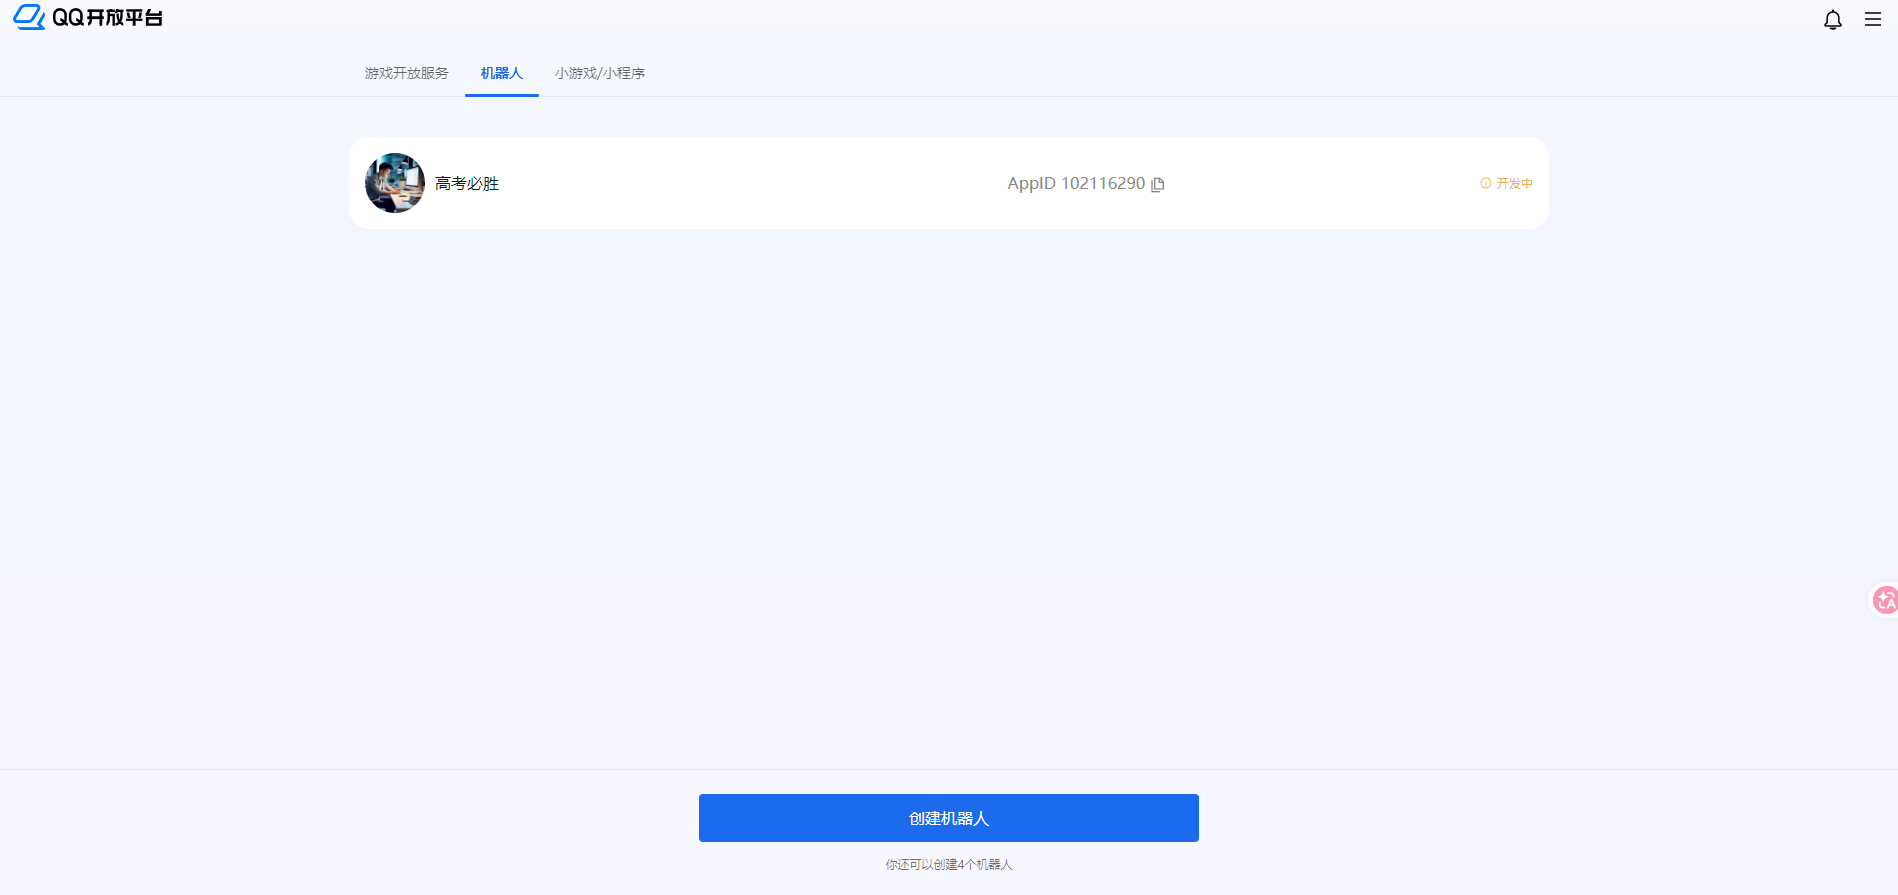This screenshot has height=895, width=1898.
Task: Click the 开发中 status warning icon
Action: (x=1486, y=183)
